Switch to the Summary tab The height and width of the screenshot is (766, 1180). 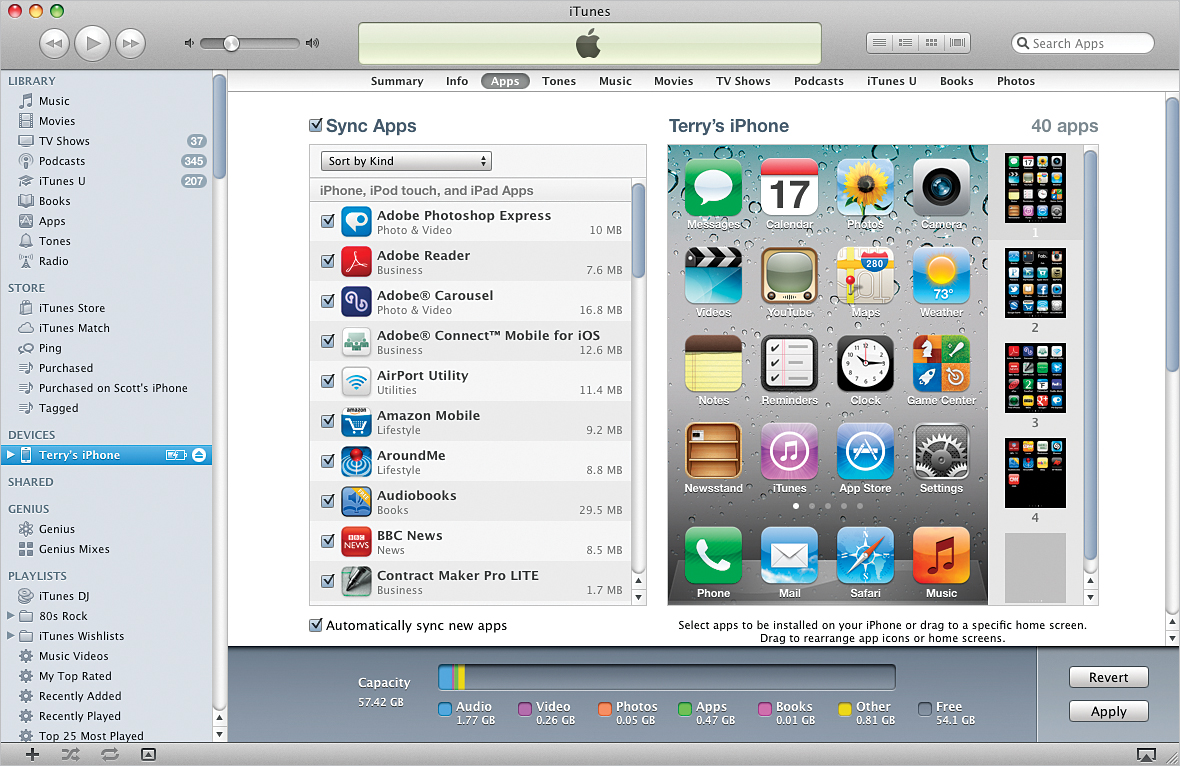point(397,81)
